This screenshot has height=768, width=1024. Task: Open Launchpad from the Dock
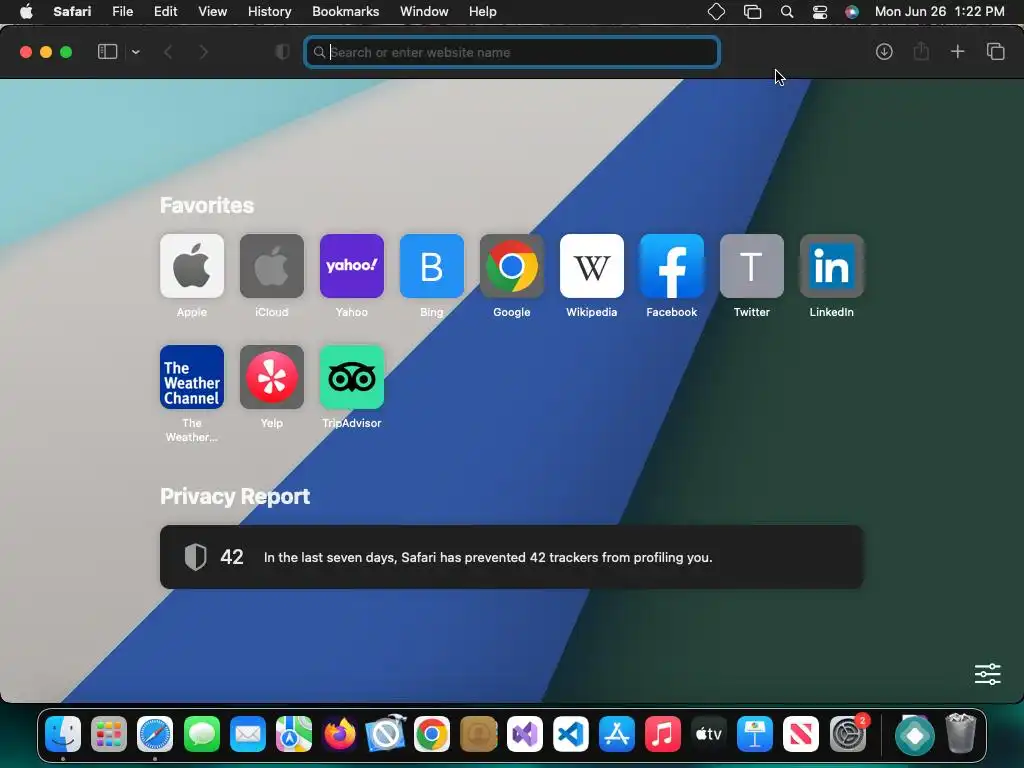pos(109,734)
